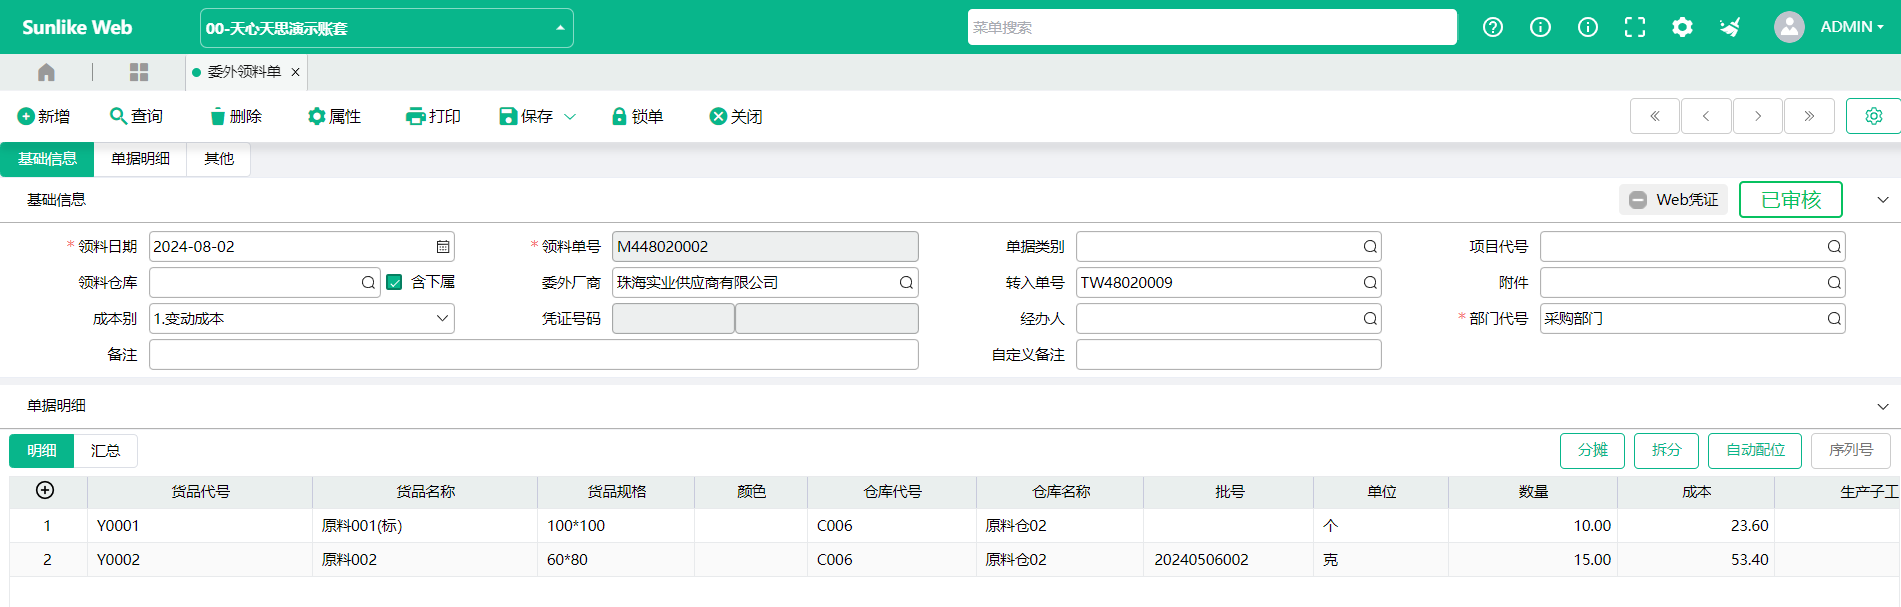1901x607 pixels.
Task: Click the 查询 search toolbar button
Action: point(136,116)
